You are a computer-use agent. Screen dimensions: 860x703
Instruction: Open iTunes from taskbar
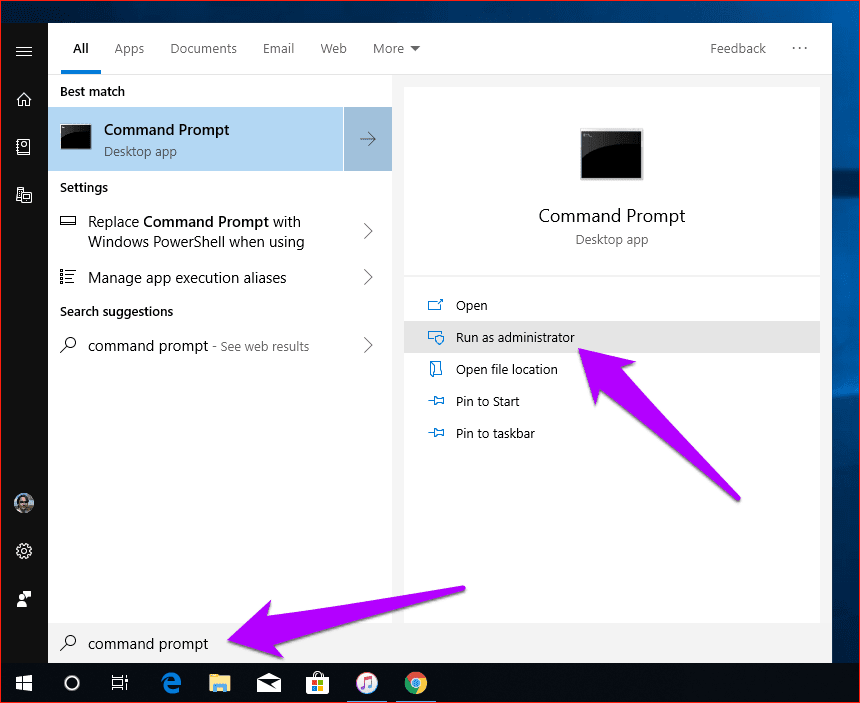tap(367, 683)
